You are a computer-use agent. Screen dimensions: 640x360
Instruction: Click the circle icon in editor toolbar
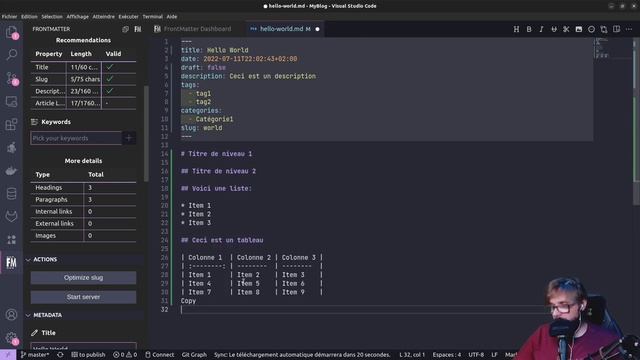[x=591, y=29]
